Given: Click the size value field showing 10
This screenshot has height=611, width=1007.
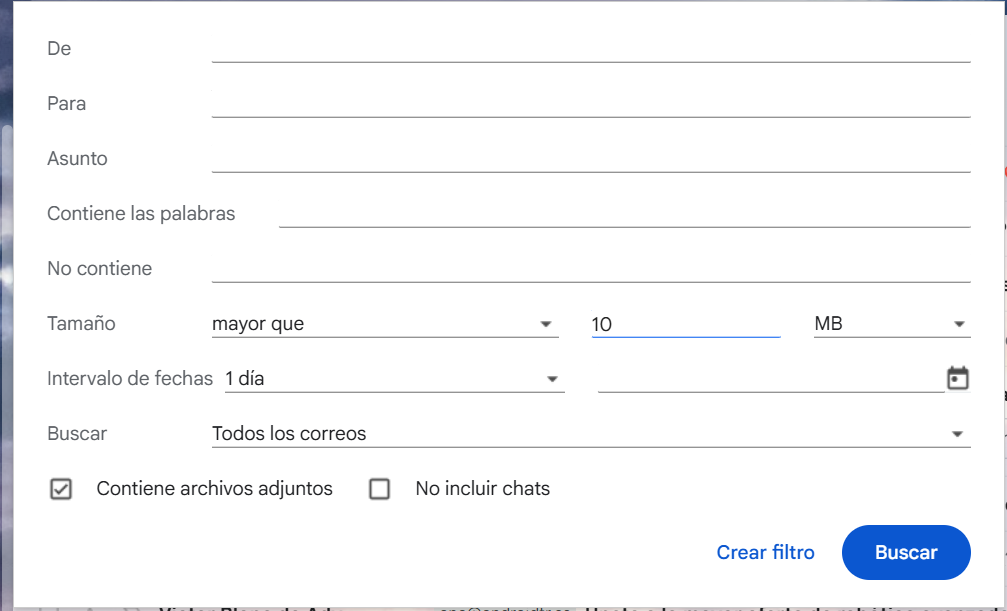Looking at the screenshot, I should pyautogui.click(x=685, y=324).
